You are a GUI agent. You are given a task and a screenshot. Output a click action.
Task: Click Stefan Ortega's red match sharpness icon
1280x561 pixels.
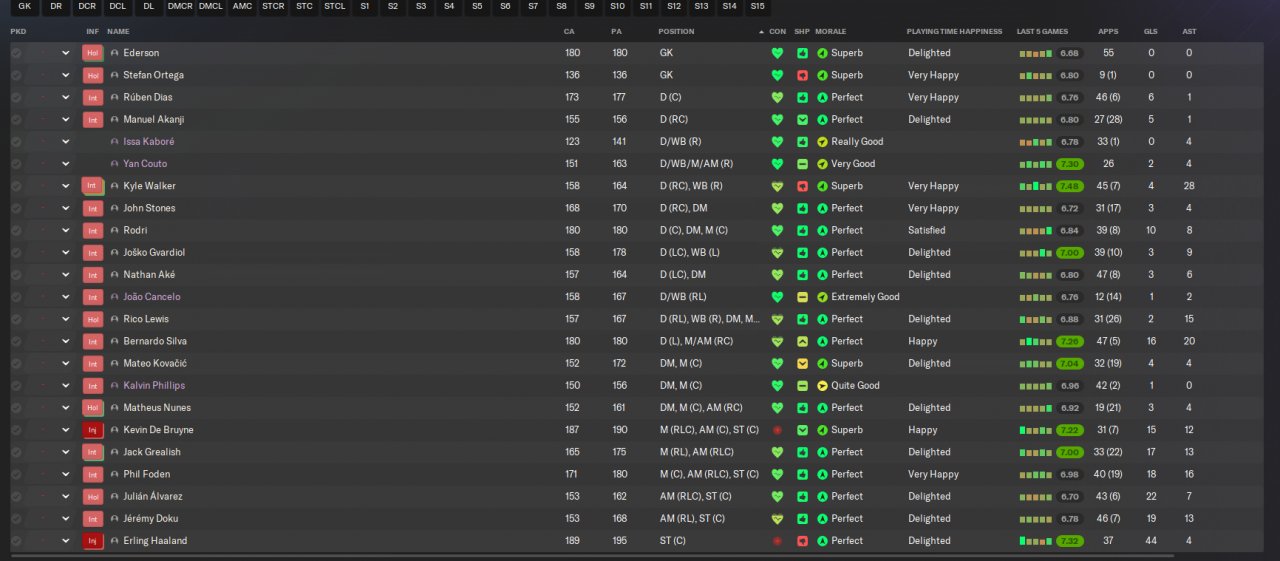tap(802, 75)
